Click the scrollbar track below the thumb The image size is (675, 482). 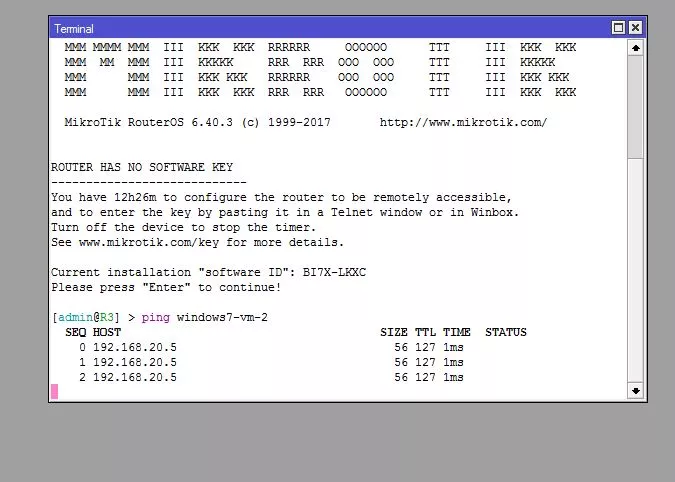point(635,270)
